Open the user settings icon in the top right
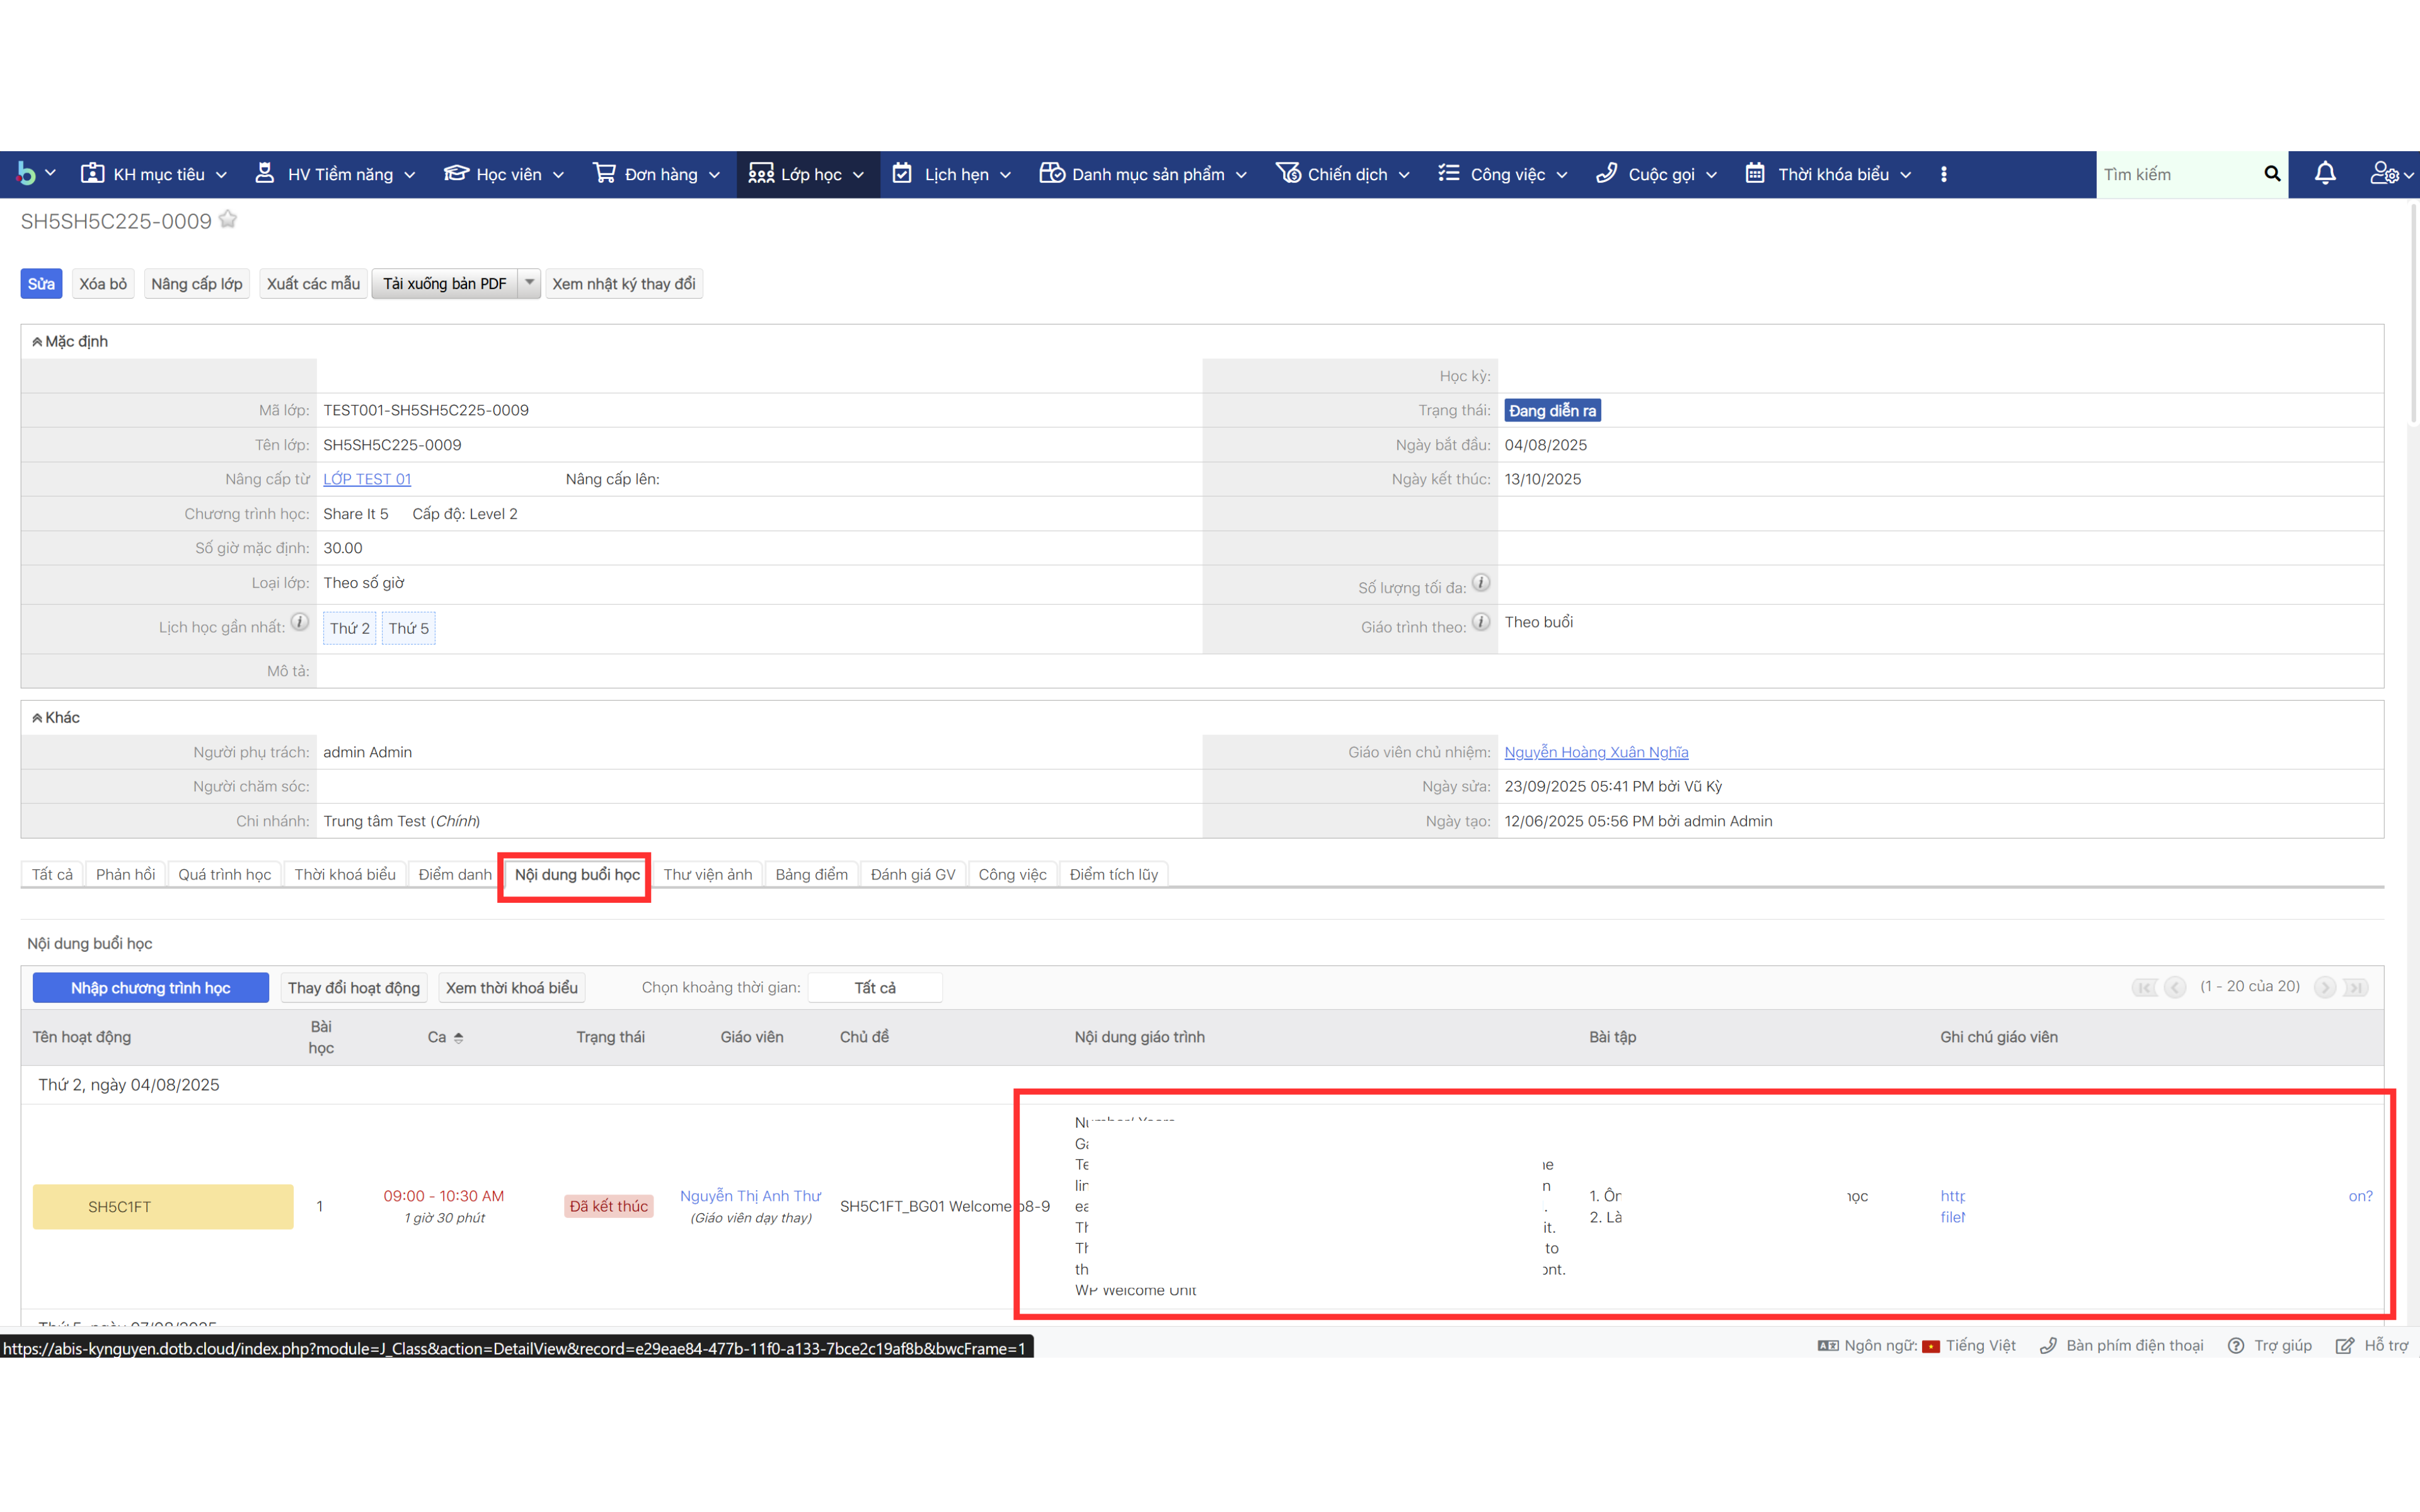 tap(2385, 174)
